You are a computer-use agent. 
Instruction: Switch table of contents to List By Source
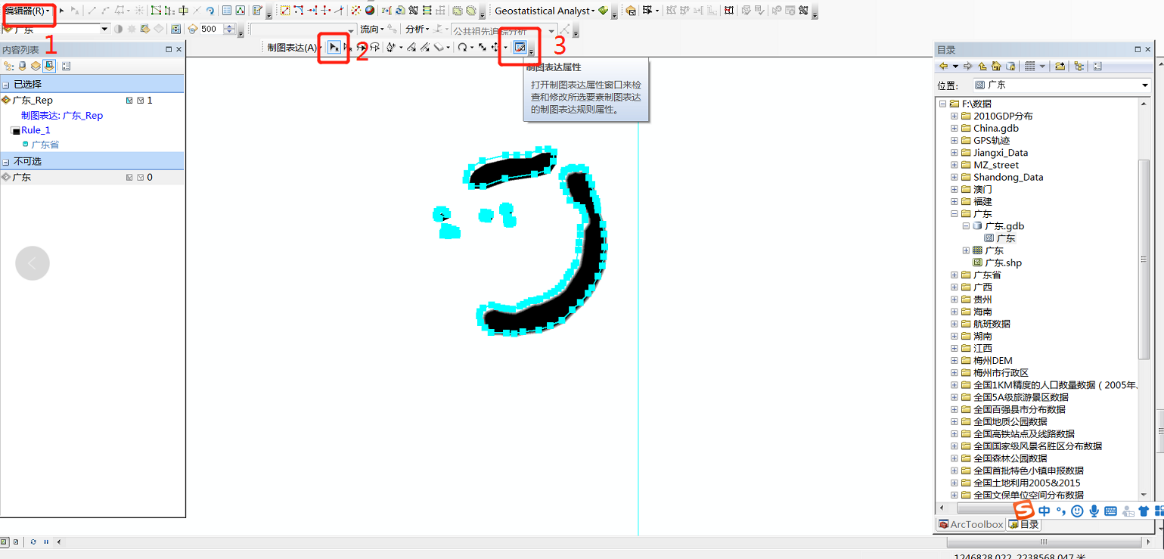[22, 66]
